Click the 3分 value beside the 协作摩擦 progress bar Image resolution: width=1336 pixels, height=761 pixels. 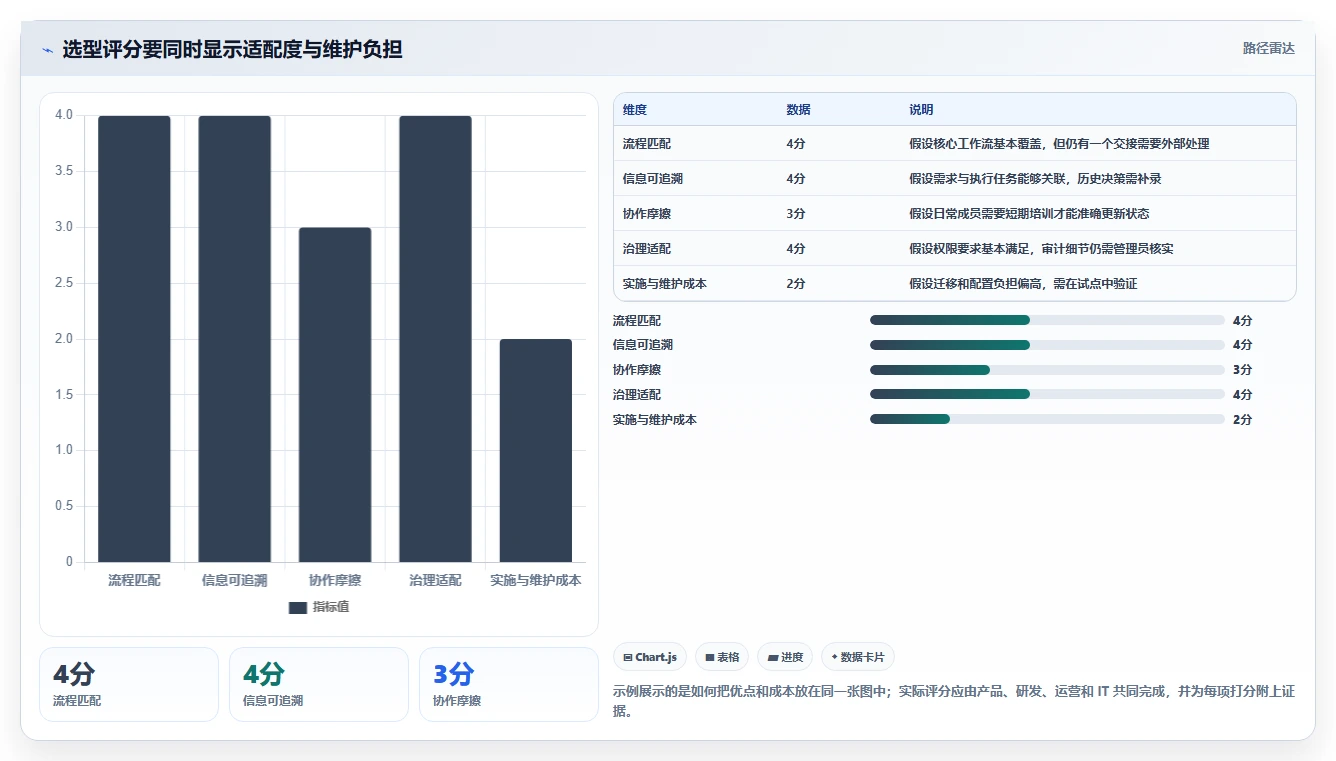[x=1242, y=370]
